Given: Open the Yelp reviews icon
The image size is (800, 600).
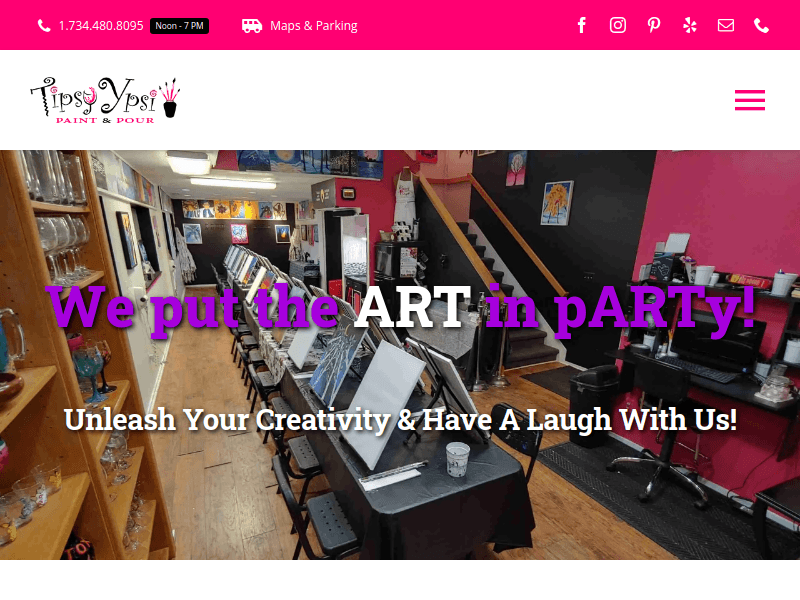Looking at the screenshot, I should (x=690, y=25).
